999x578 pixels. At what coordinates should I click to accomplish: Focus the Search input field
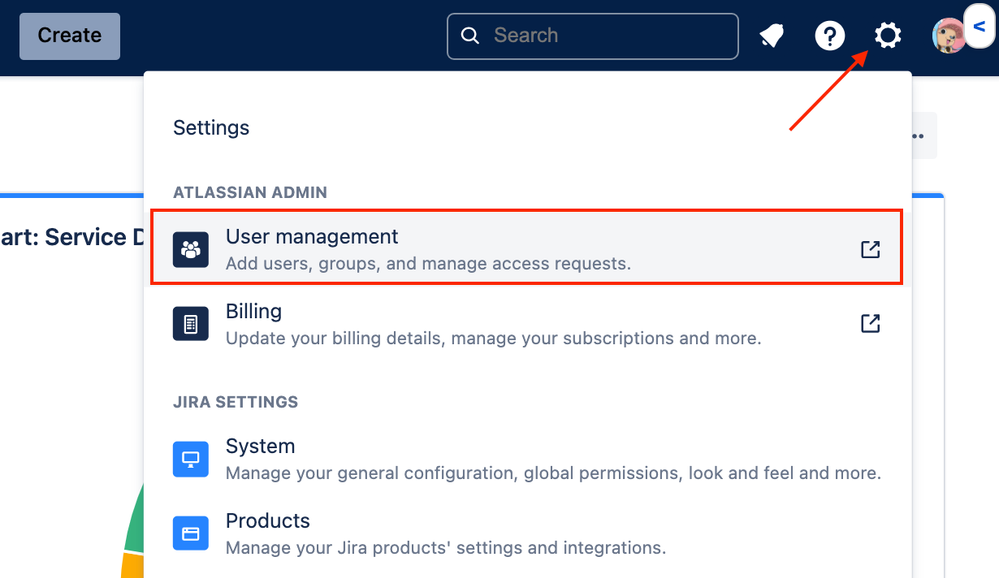coord(593,36)
